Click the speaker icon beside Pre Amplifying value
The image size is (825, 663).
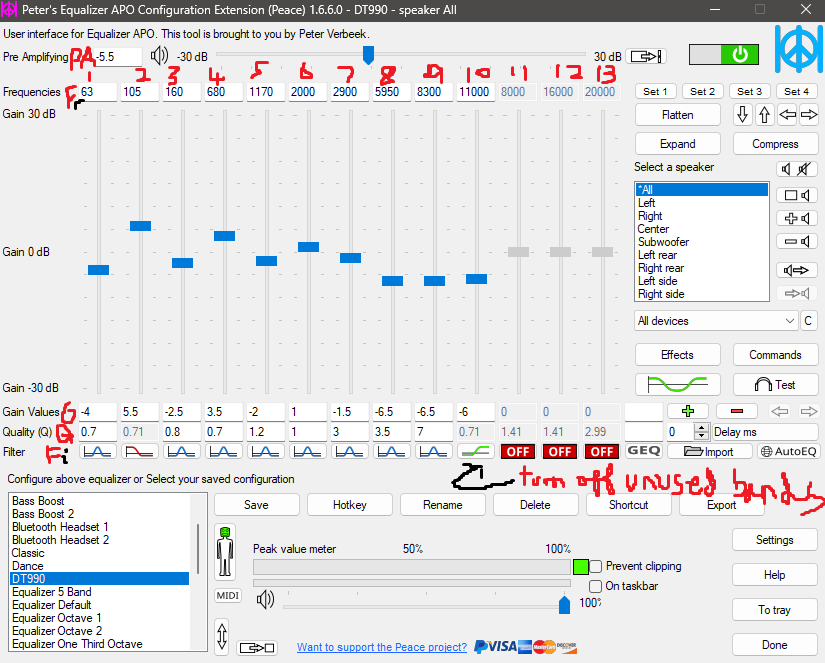[159, 55]
